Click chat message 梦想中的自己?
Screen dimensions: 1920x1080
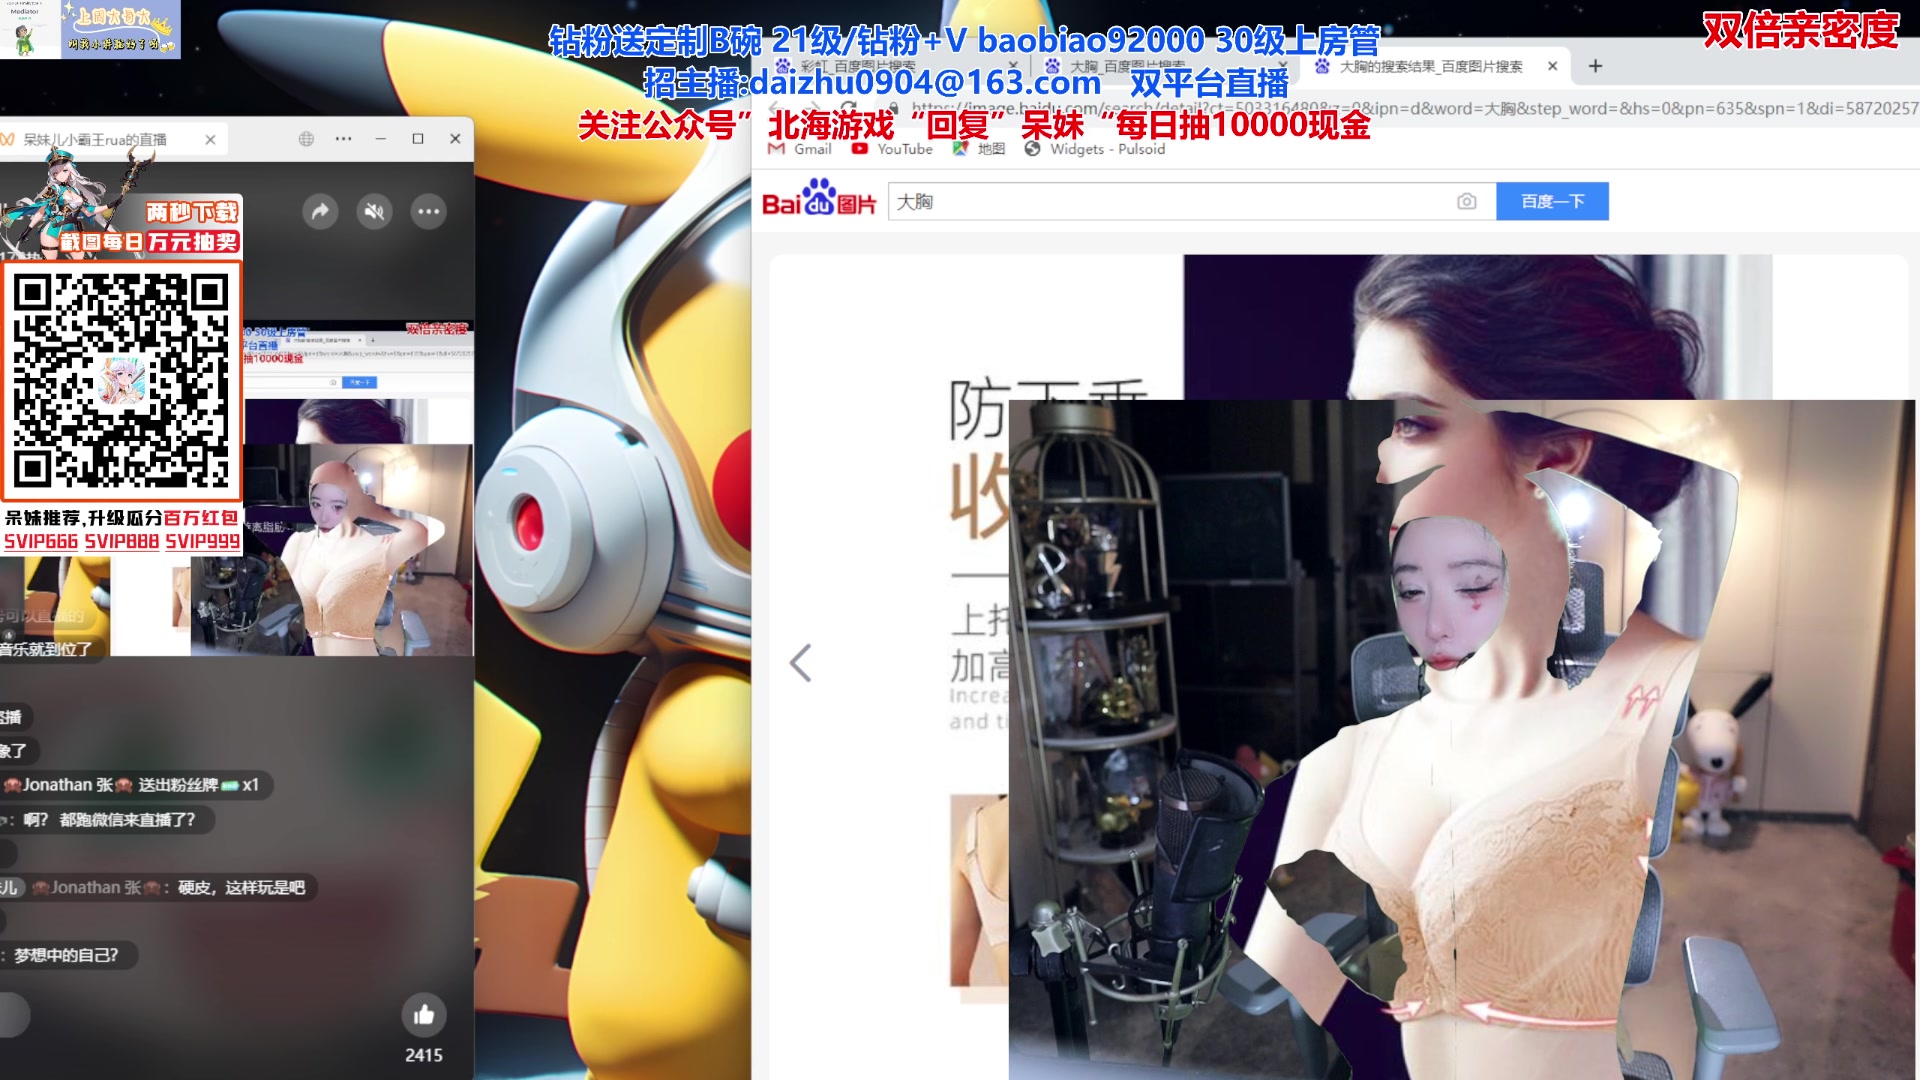click(x=66, y=955)
